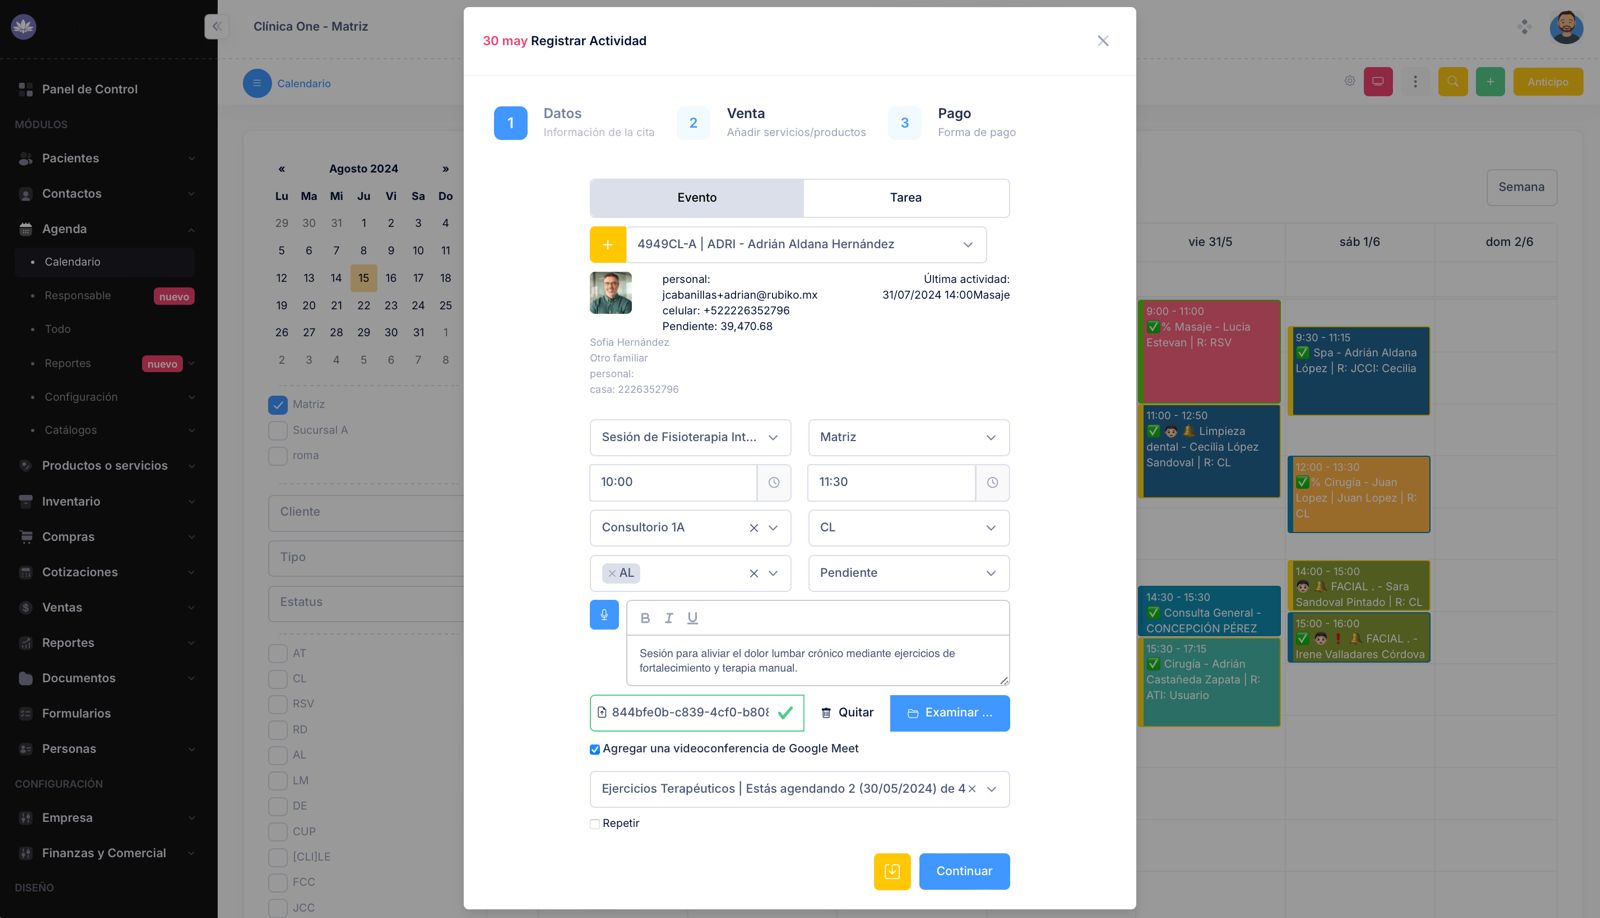This screenshot has height=918, width=1600.
Task: Check the Repetir option
Action: (x=594, y=823)
